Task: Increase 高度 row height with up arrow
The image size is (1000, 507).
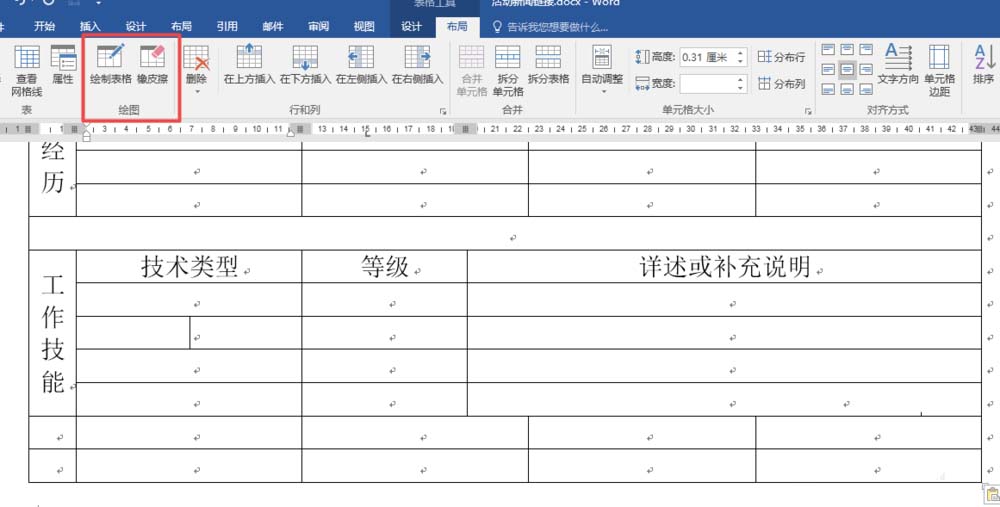Action: click(740, 53)
